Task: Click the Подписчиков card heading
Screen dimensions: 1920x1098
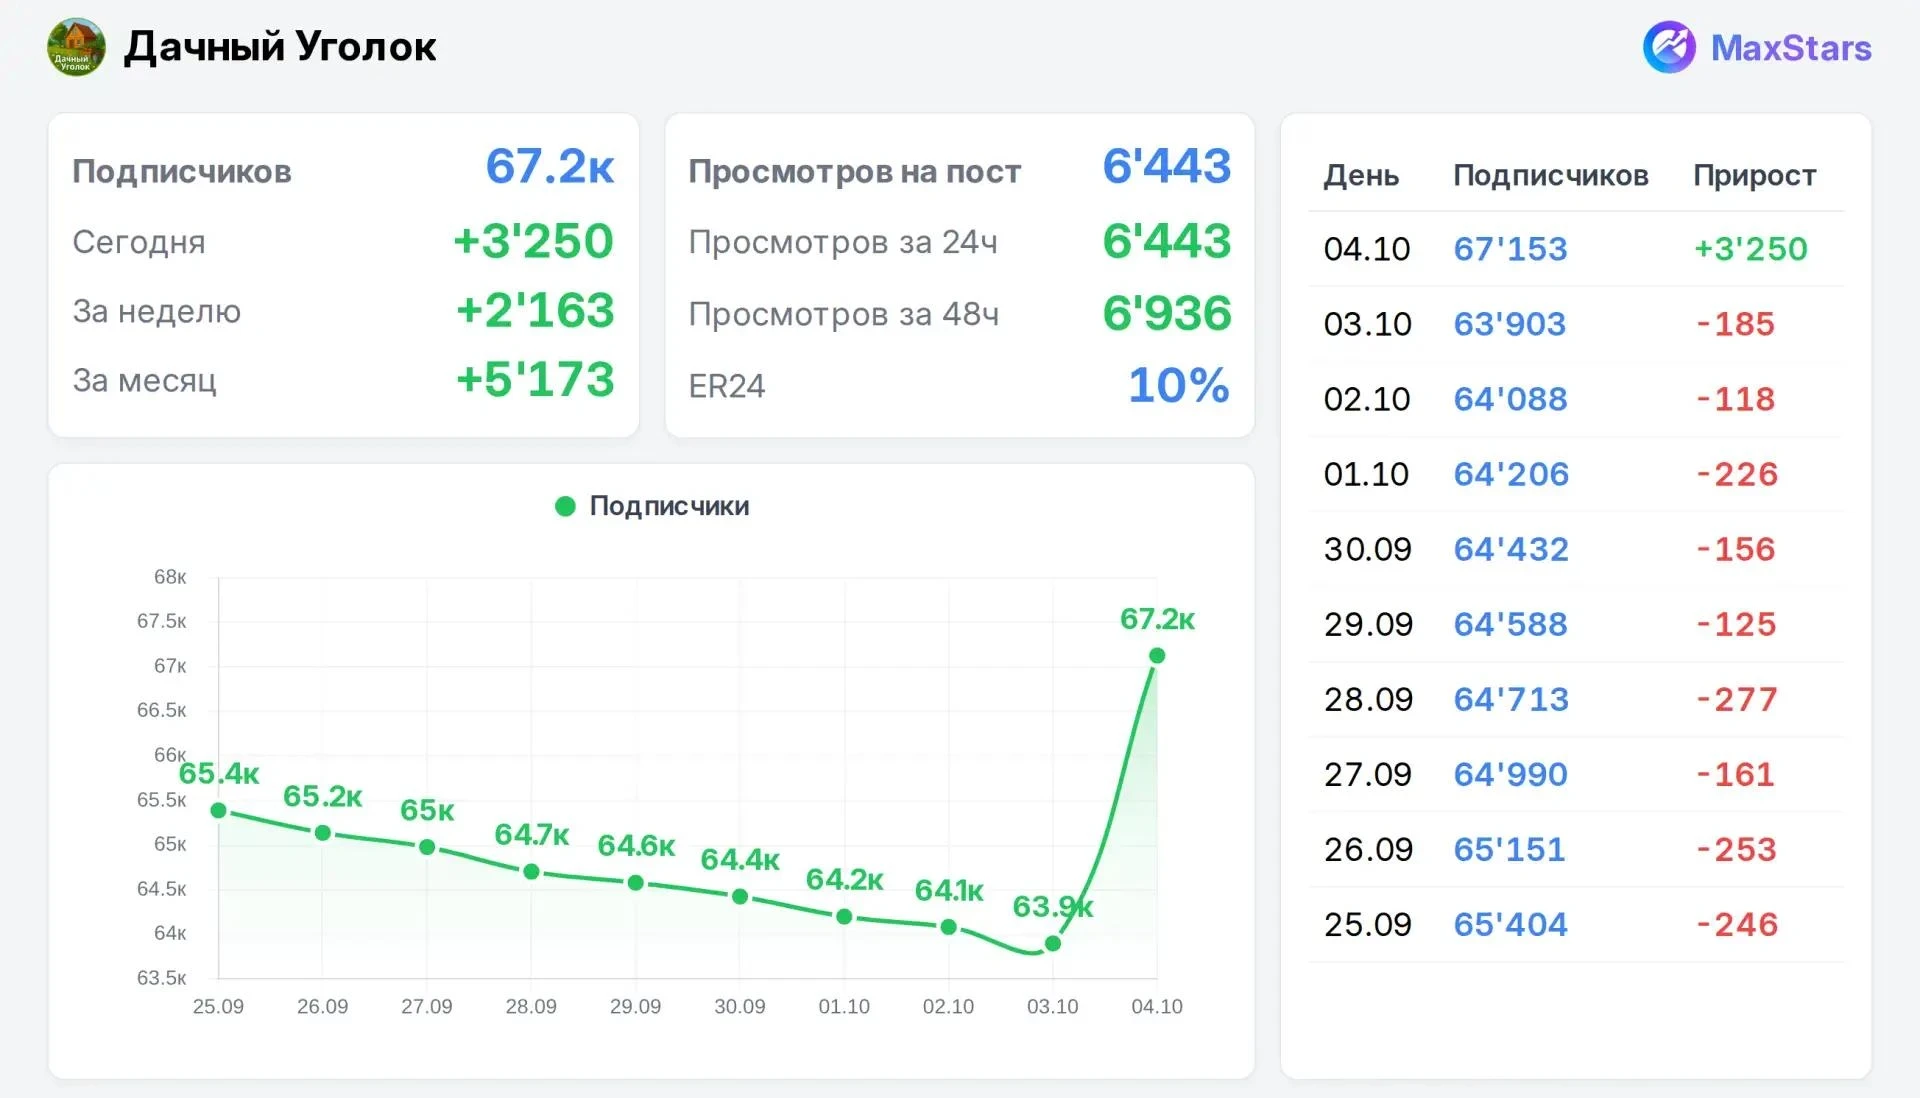Action: pos(182,172)
